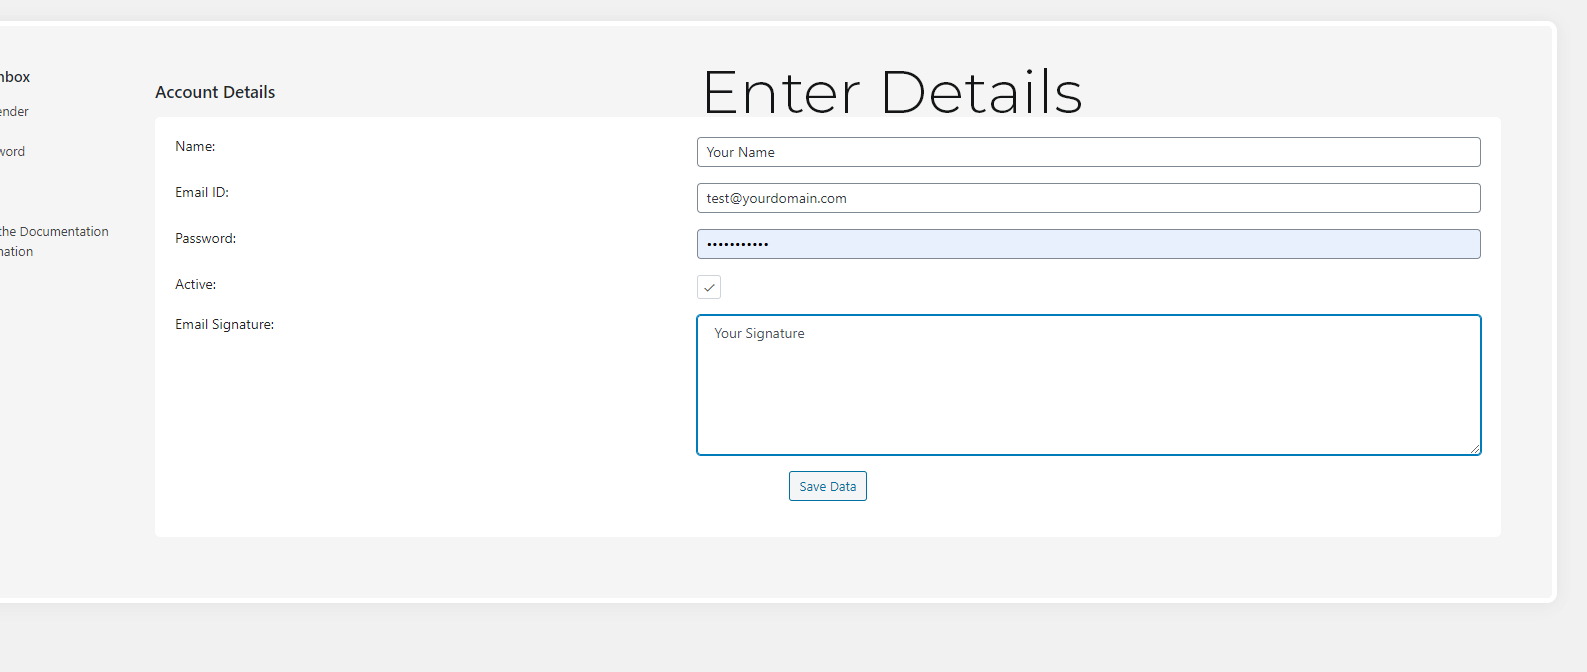The image size is (1587, 672).
Task: Select the Password input field
Action: (x=1088, y=244)
